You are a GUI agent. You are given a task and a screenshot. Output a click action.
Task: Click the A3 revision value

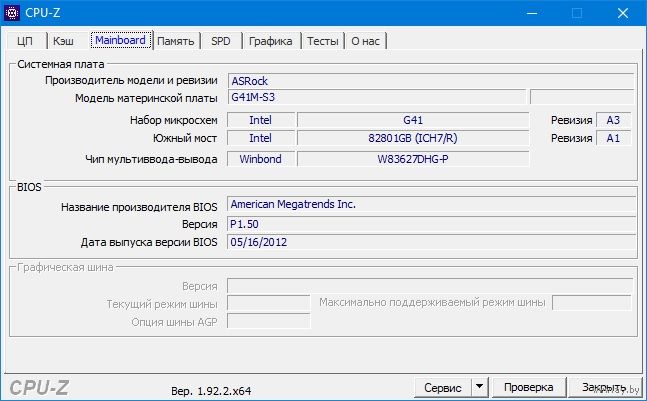(614, 120)
